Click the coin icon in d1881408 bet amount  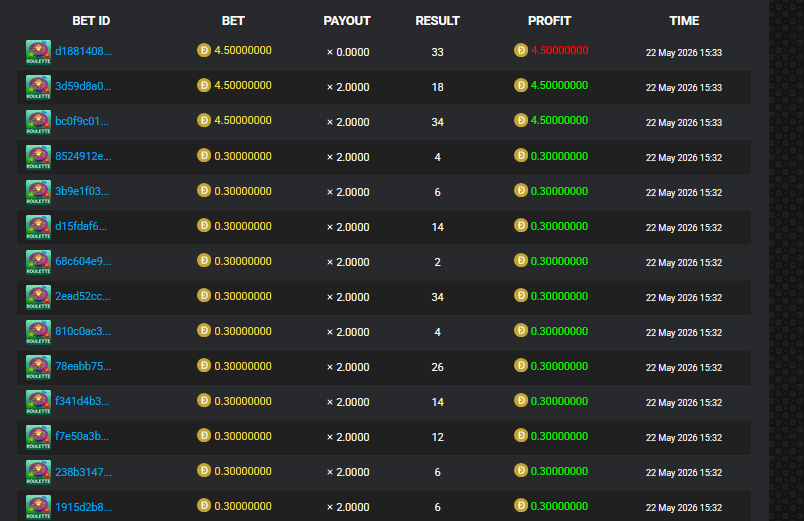click(x=204, y=50)
